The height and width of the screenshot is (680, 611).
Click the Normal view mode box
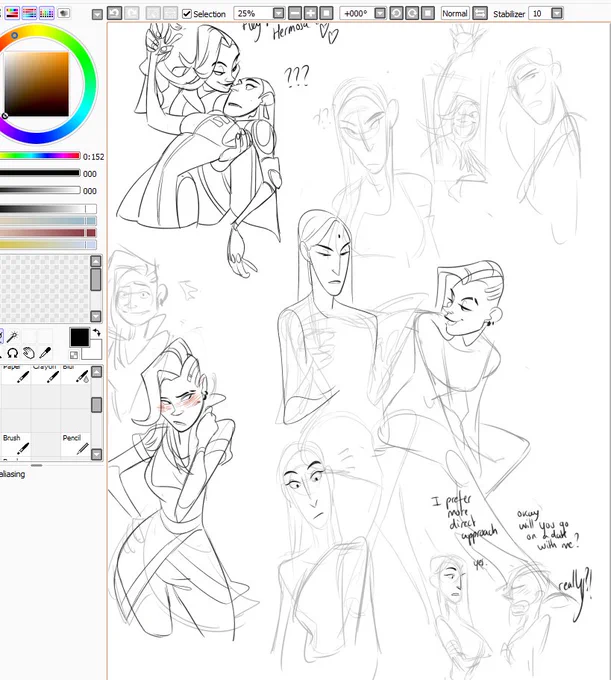pos(455,13)
